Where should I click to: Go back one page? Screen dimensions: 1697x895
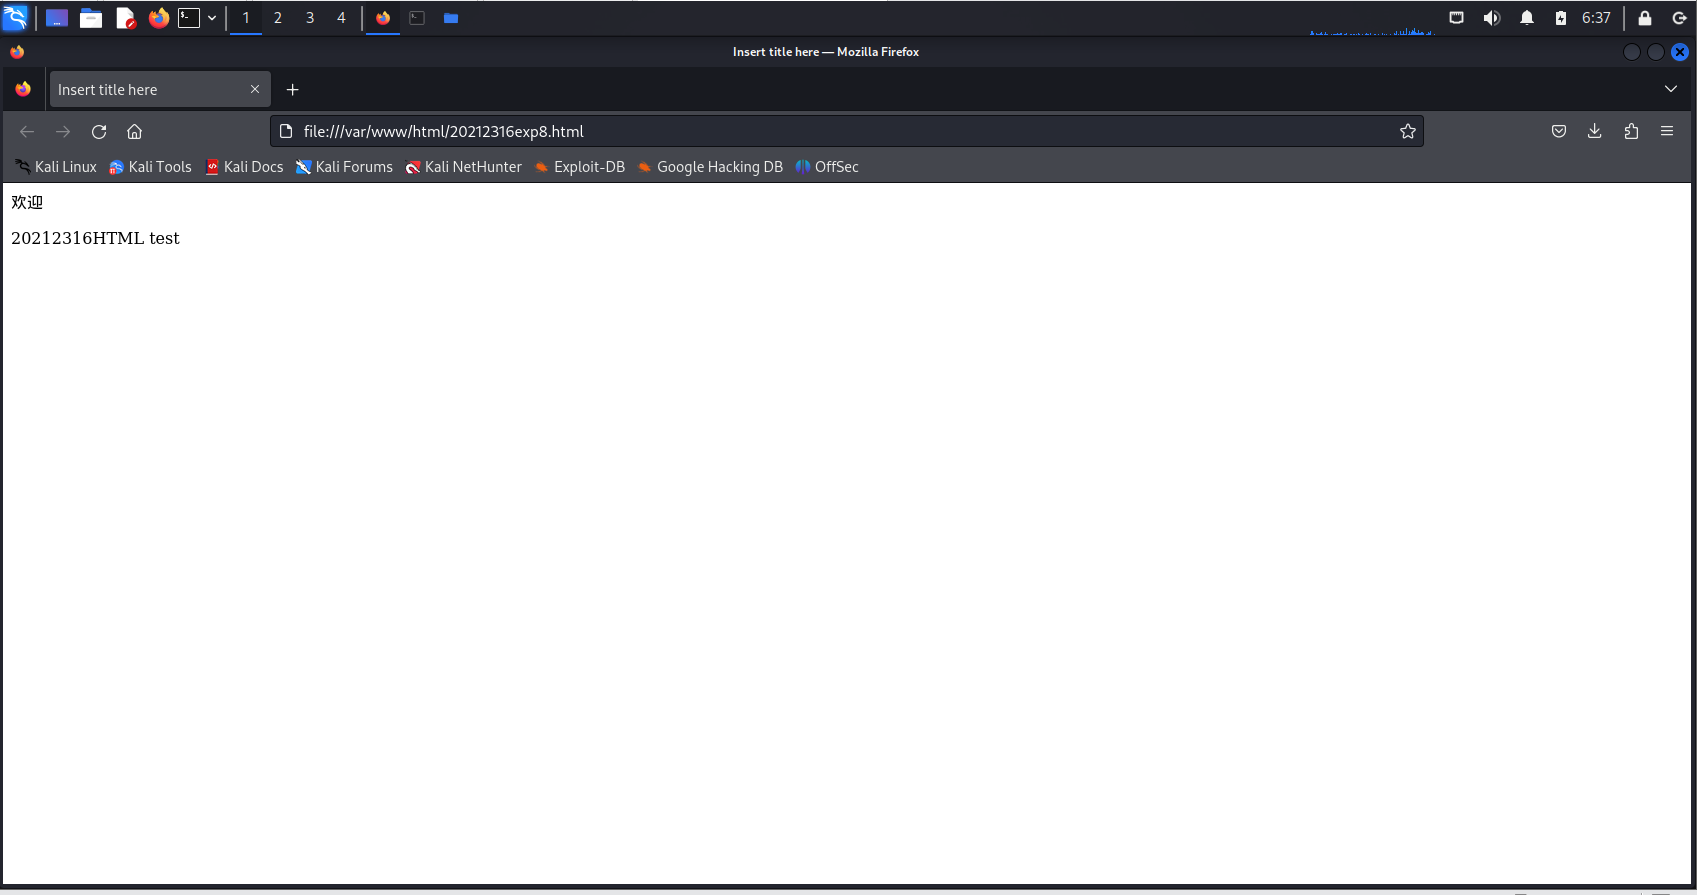pyautogui.click(x=27, y=131)
